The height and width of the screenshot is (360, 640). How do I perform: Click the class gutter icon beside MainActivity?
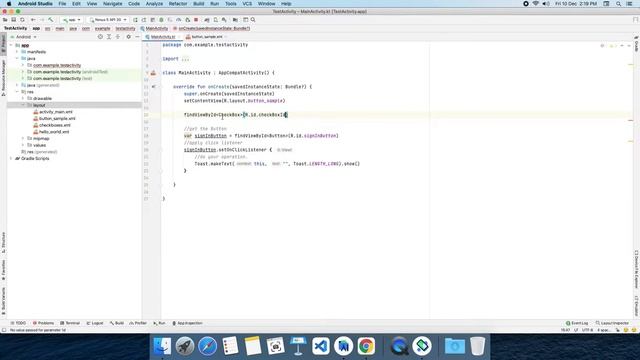click(153, 73)
